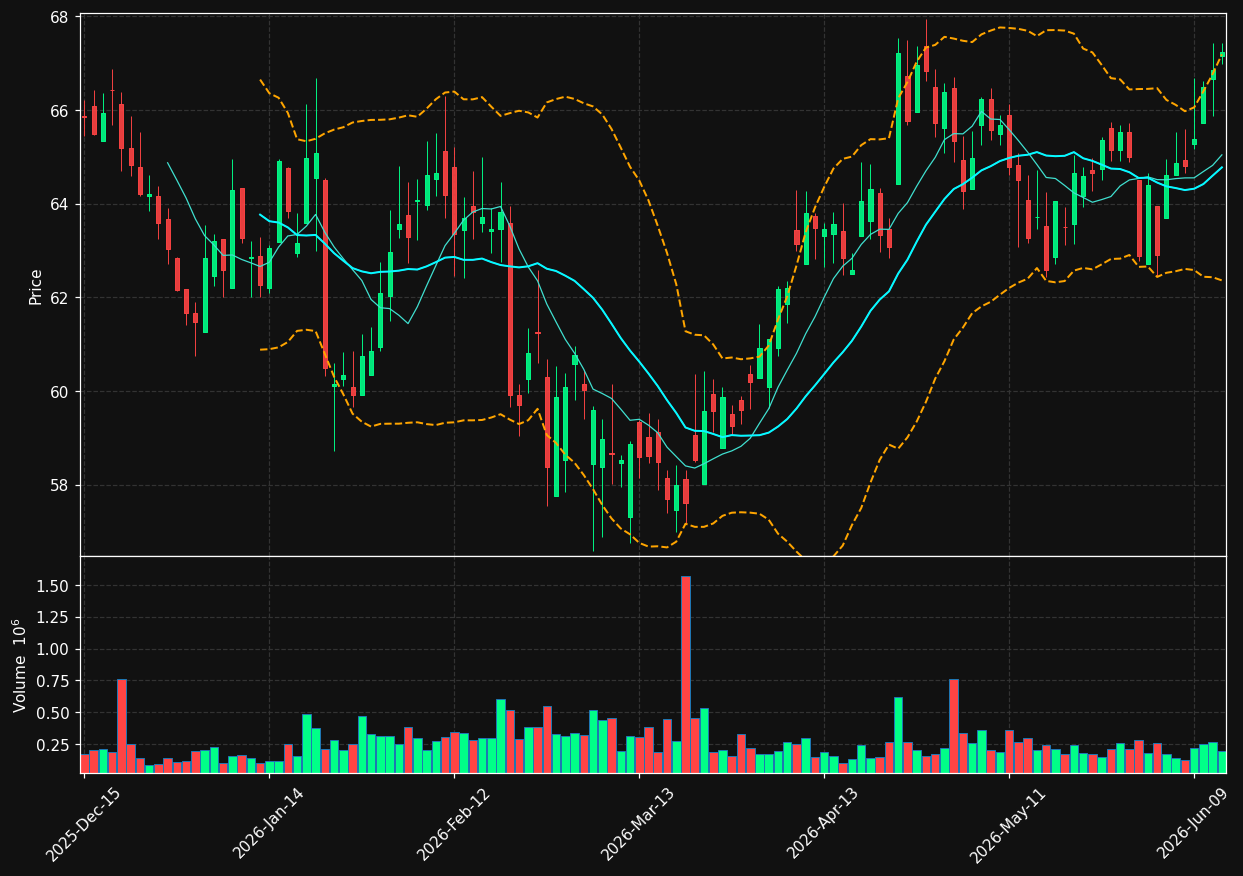The width and height of the screenshot is (1243, 876).
Task: Click the 1.25 volume axis tick
Action: 53,617
